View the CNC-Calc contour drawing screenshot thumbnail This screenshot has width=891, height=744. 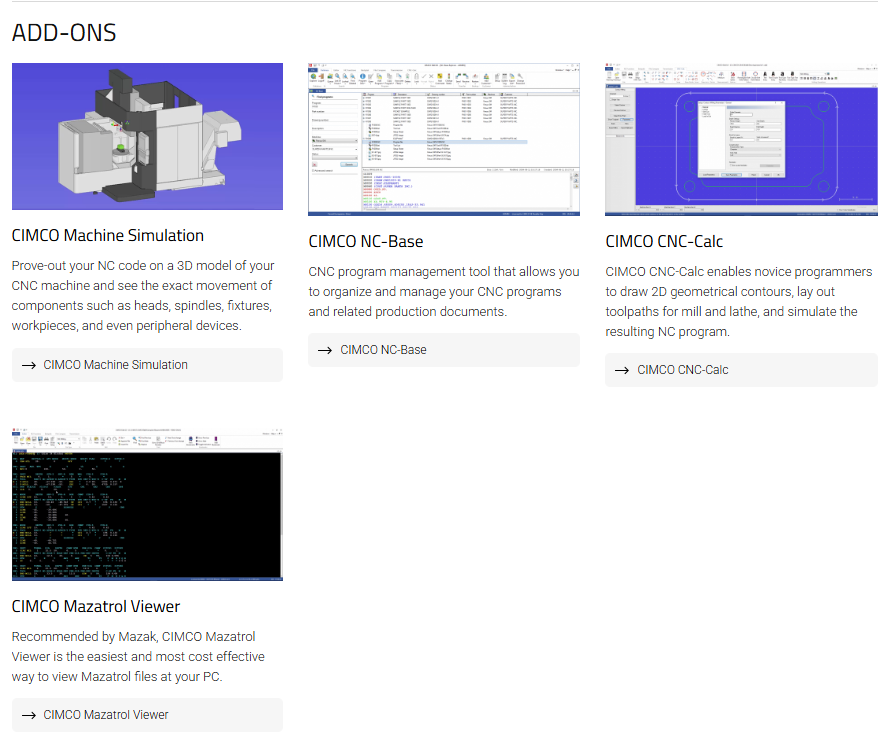741,139
